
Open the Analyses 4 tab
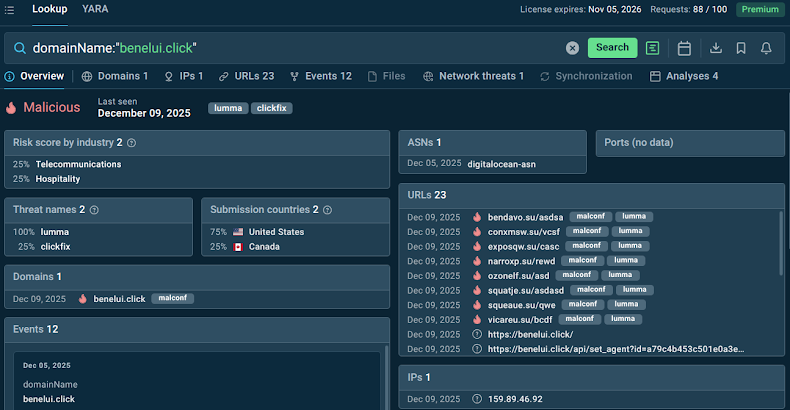coord(684,76)
